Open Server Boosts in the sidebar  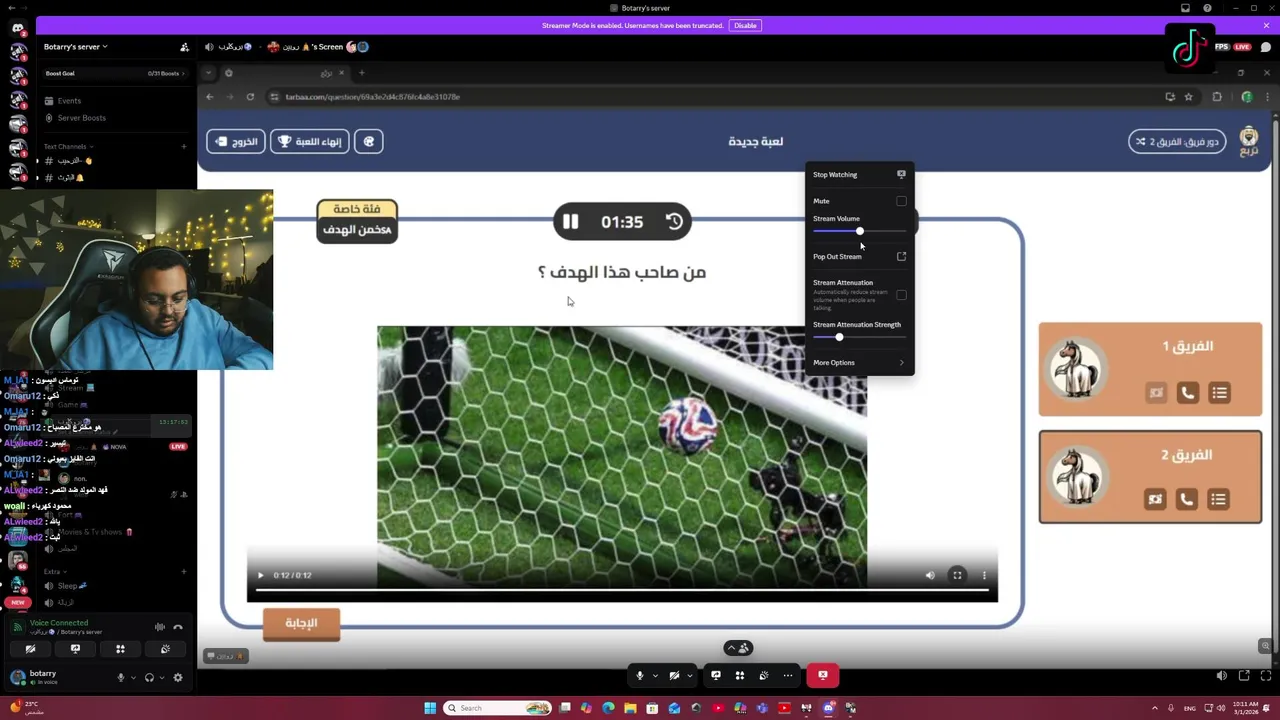[81, 118]
